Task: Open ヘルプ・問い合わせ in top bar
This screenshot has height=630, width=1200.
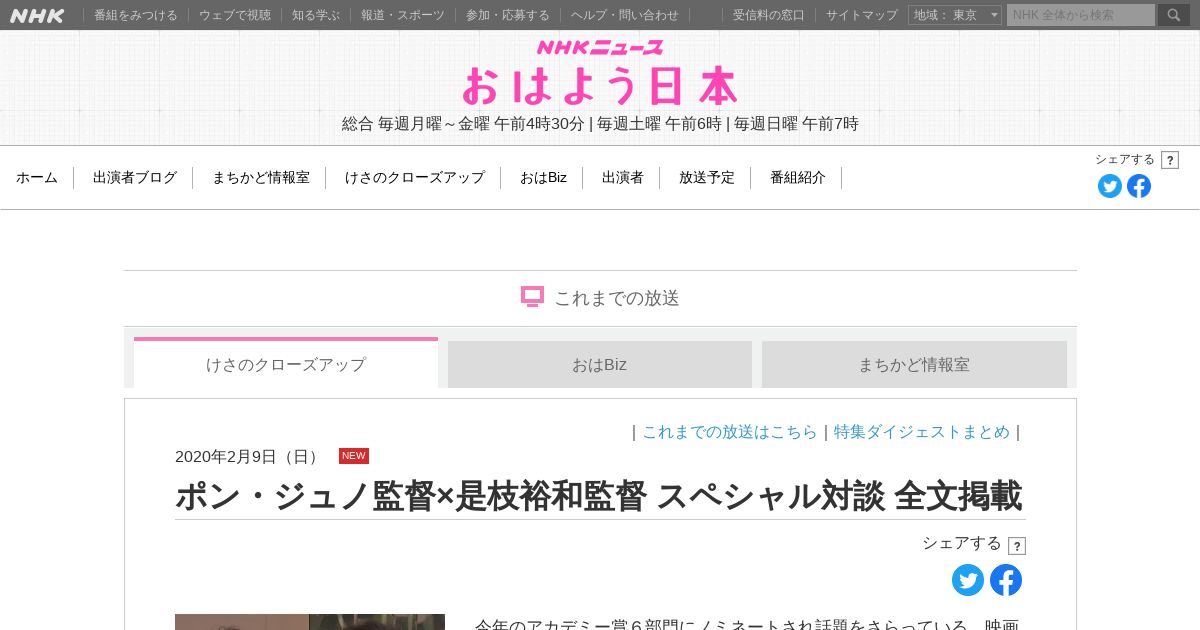Action: point(625,15)
